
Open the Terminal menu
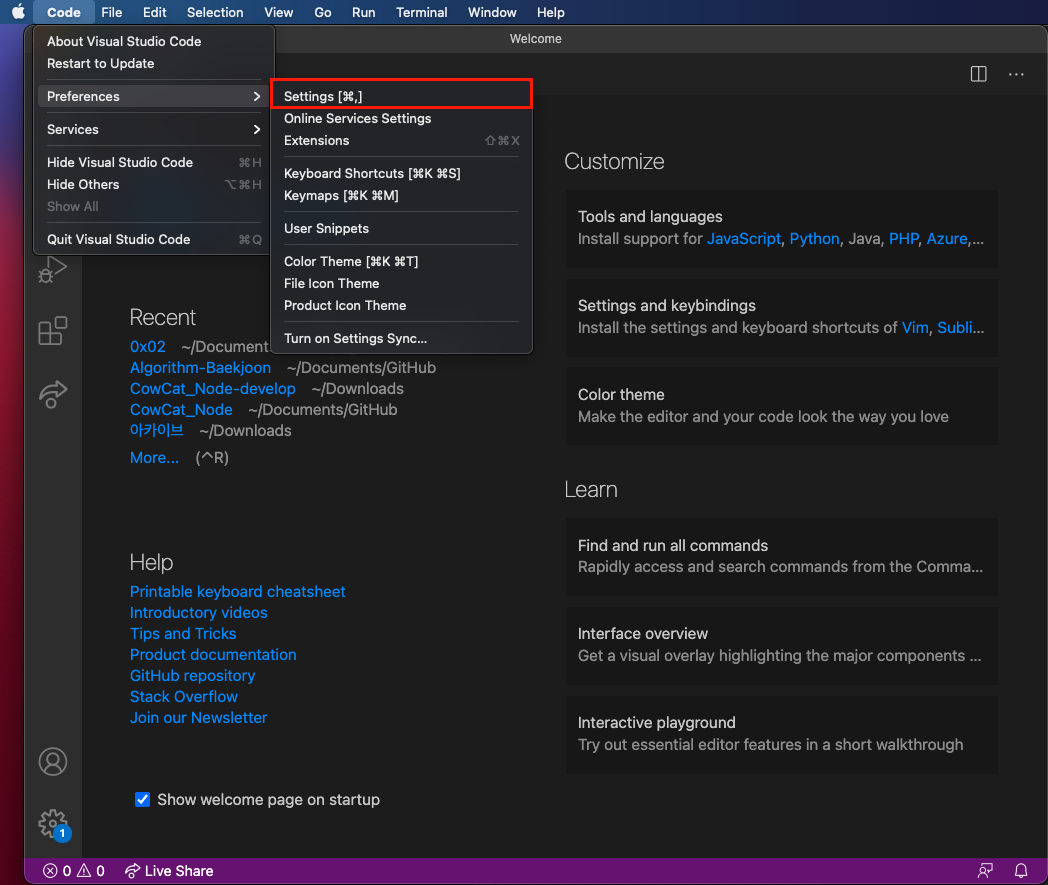click(x=421, y=12)
